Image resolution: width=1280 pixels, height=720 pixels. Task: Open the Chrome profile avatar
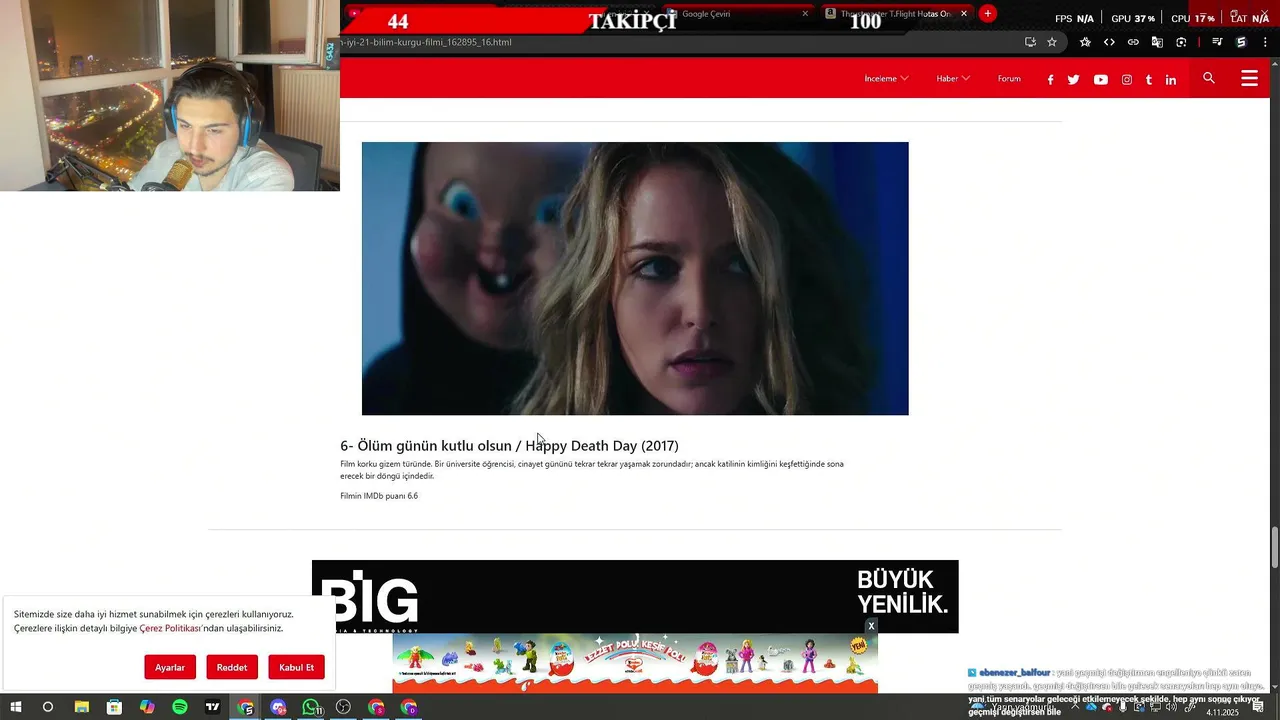[x=1241, y=42]
